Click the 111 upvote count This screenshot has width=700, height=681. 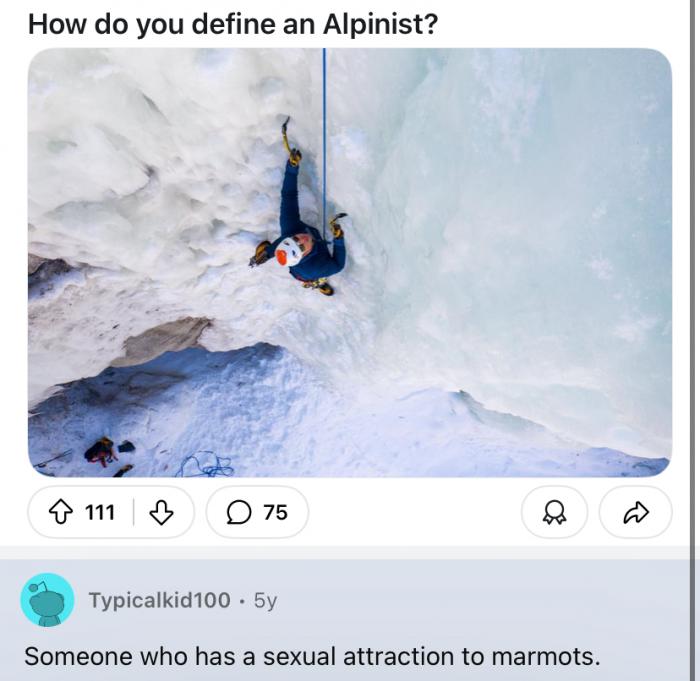[x=100, y=512]
